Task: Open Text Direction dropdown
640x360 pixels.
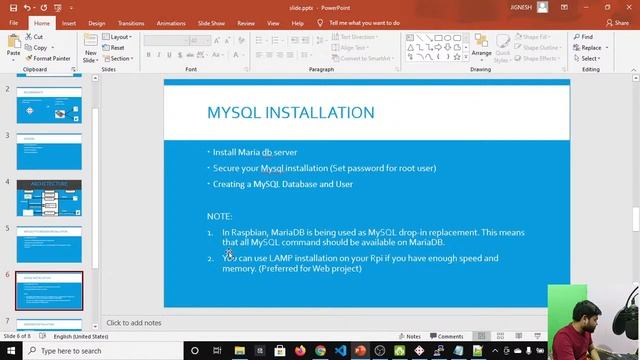Action: (x=355, y=37)
